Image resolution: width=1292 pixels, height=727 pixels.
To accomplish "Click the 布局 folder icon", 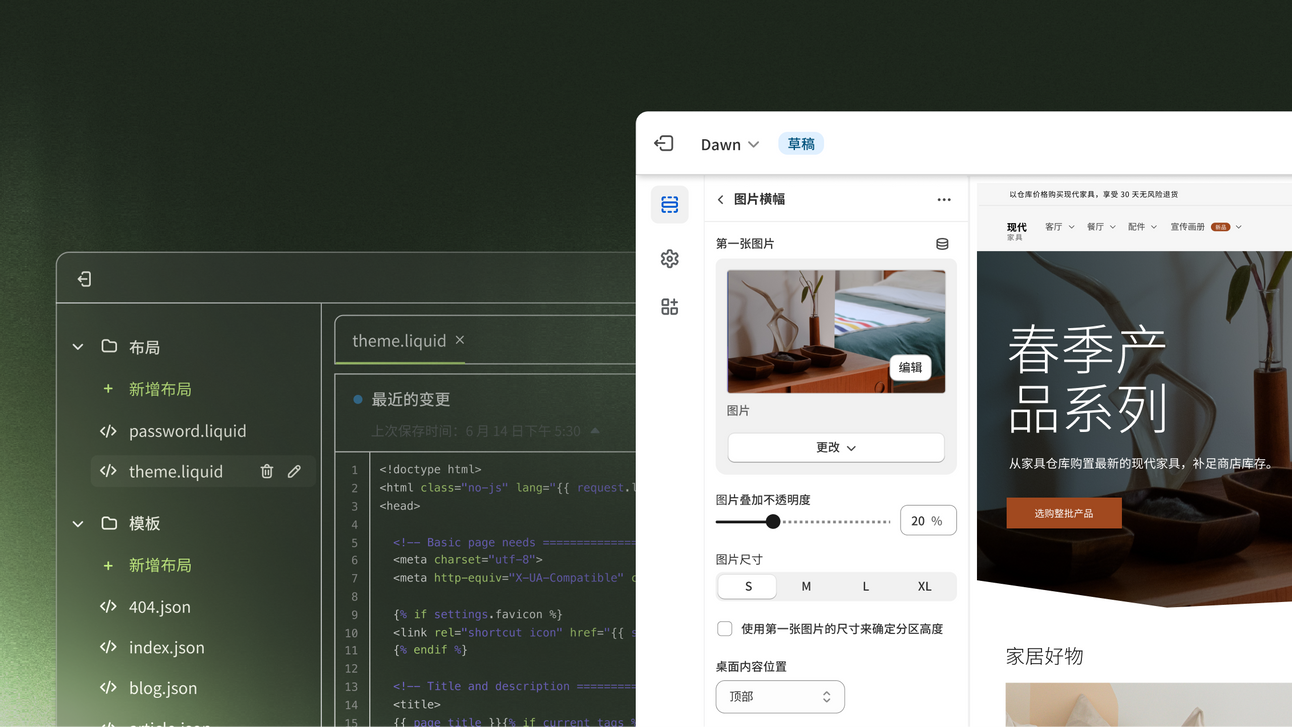I will click(x=109, y=346).
